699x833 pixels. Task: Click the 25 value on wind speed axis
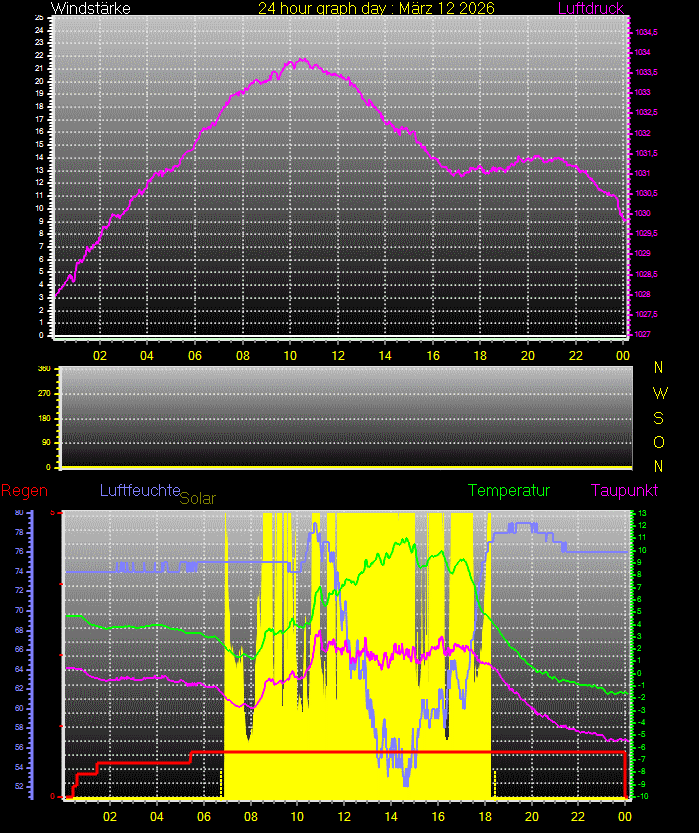(38, 17)
